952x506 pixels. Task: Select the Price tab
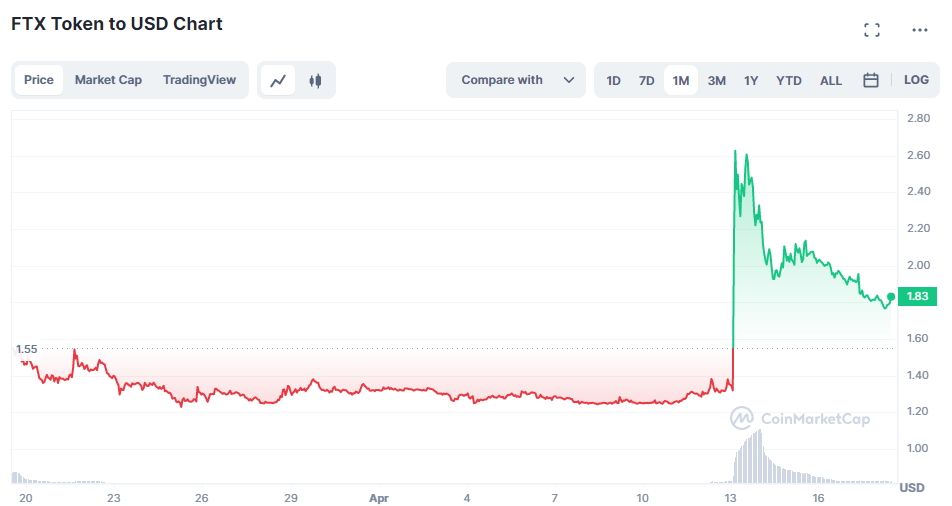[x=39, y=80]
